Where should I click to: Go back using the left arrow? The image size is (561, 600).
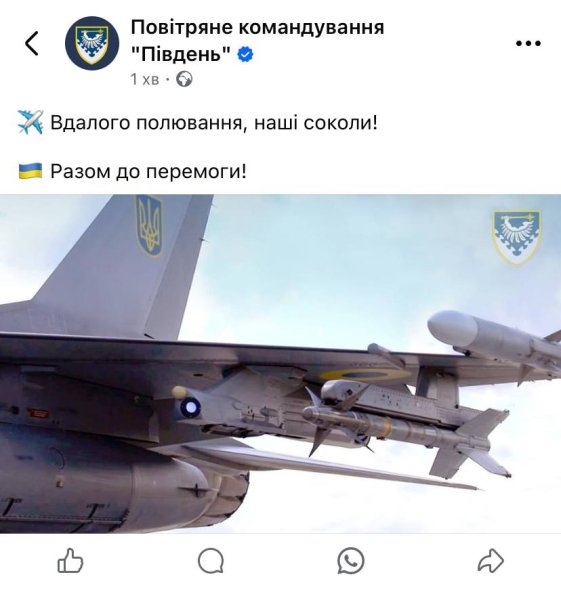coord(31,43)
